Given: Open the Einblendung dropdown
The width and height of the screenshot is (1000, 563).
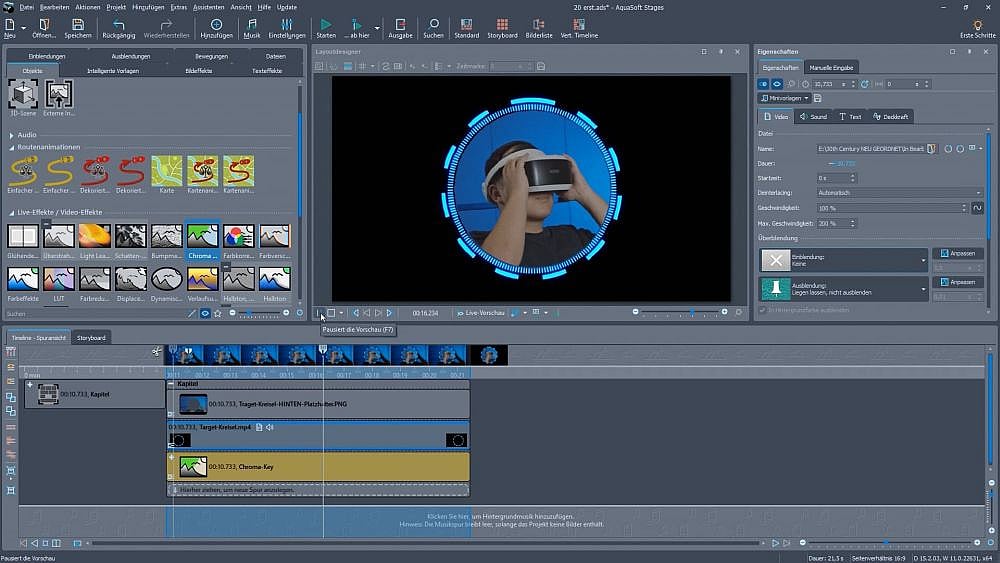Looking at the screenshot, I should (924, 261).
